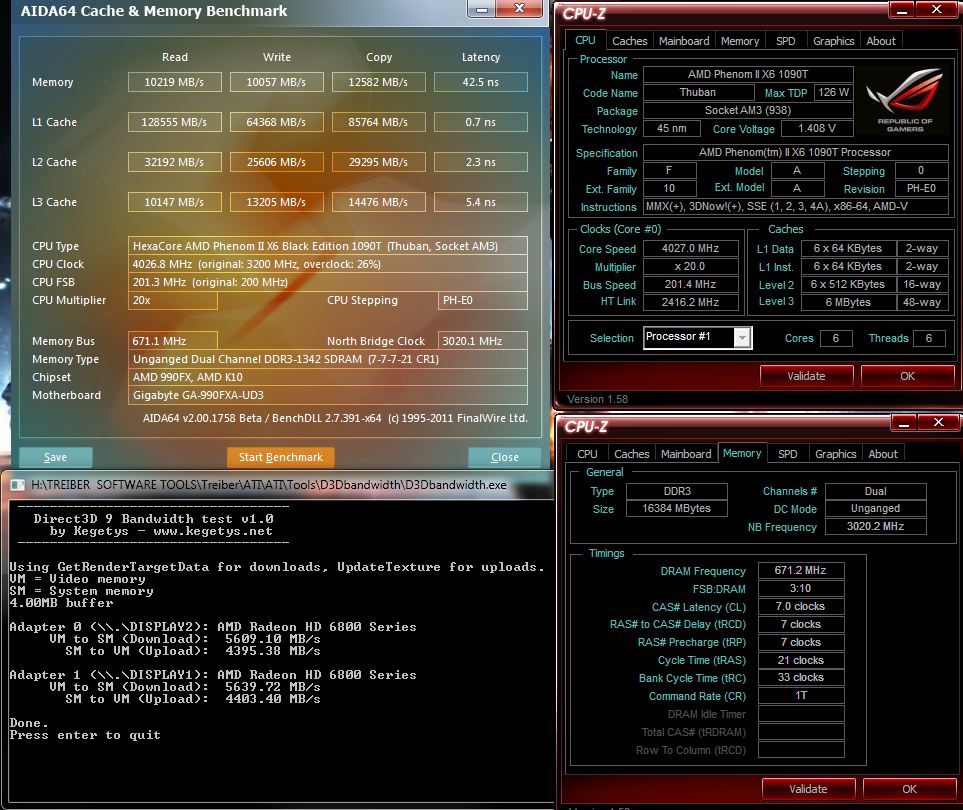
Task: Click the Core Speed value 4027.0 MHz
Action: [690, 249]
